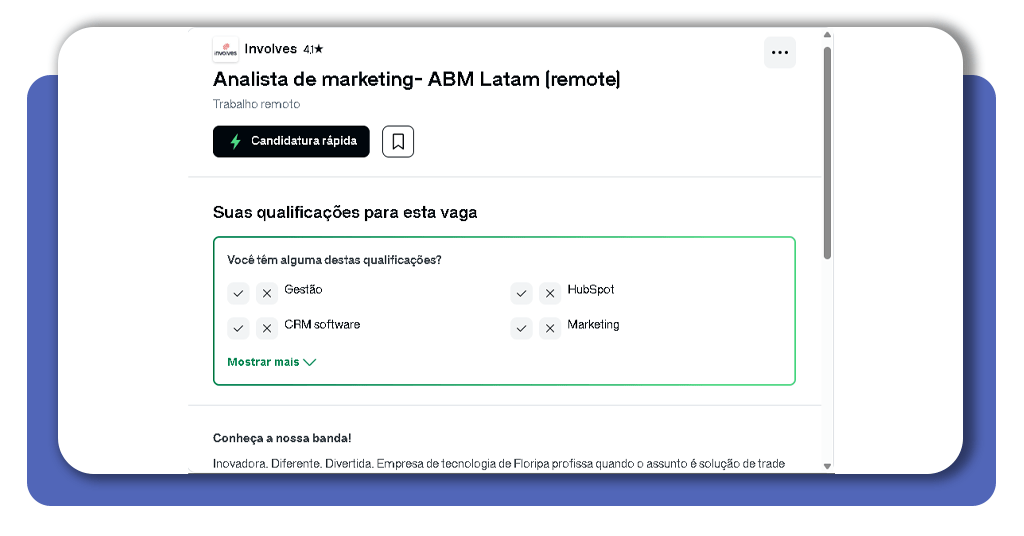Viewport: 1024px width, 536px height.
Task: Open the Involves company name link
Action: 270,49
